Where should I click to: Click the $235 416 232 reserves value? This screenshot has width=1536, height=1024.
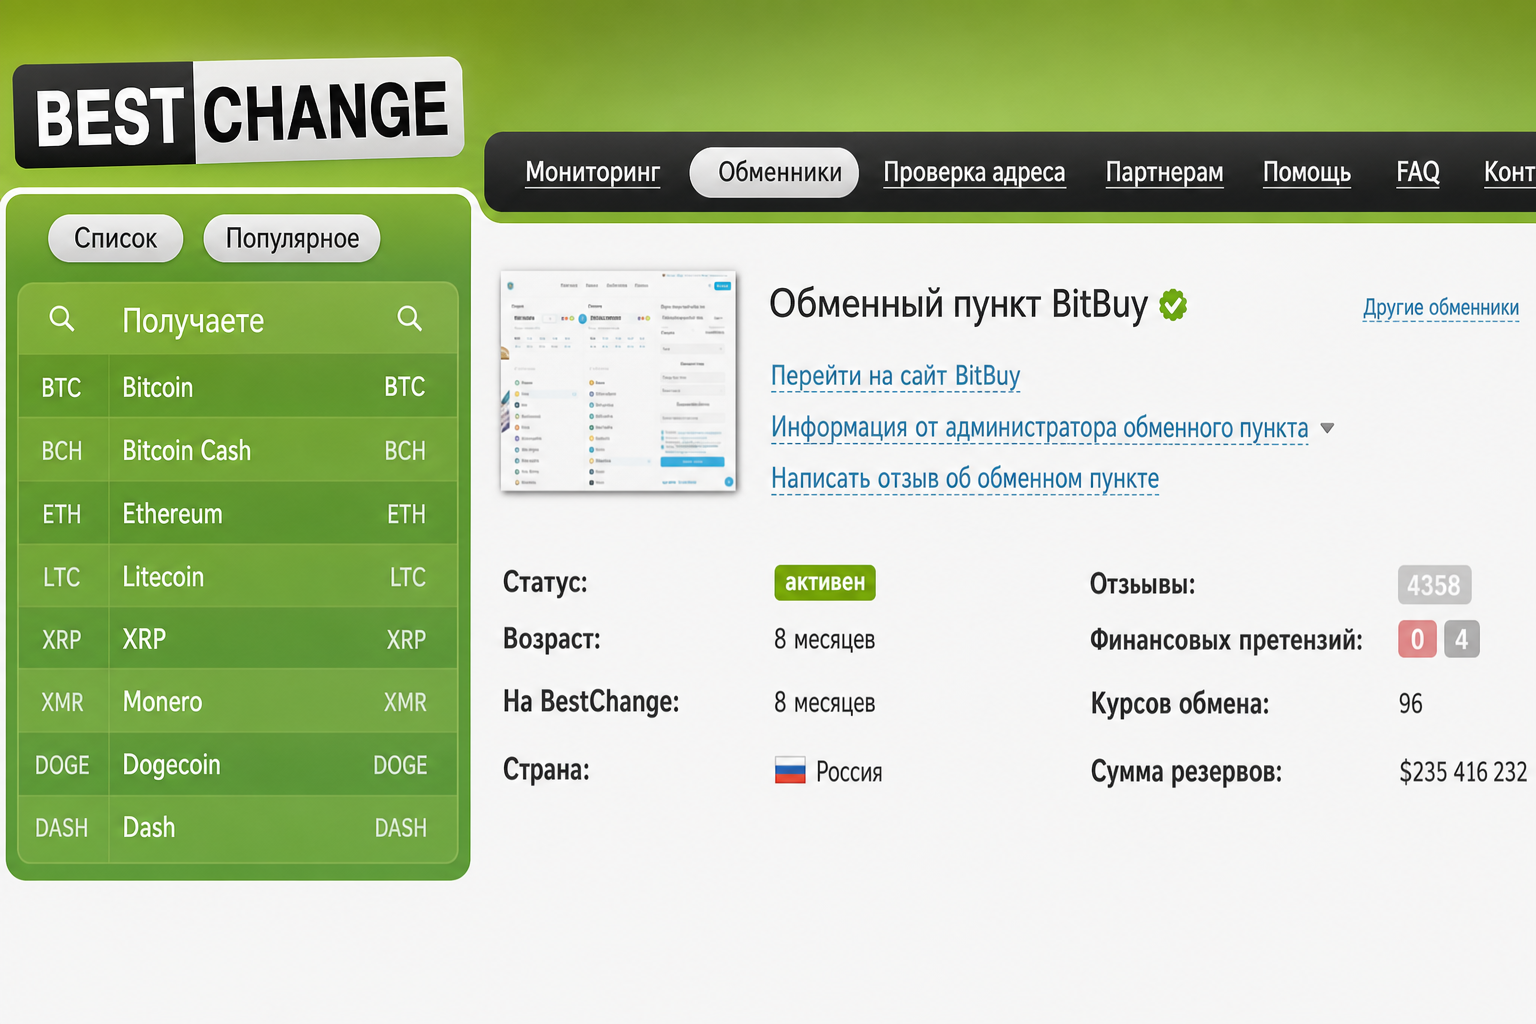[x=1463, y=772]
